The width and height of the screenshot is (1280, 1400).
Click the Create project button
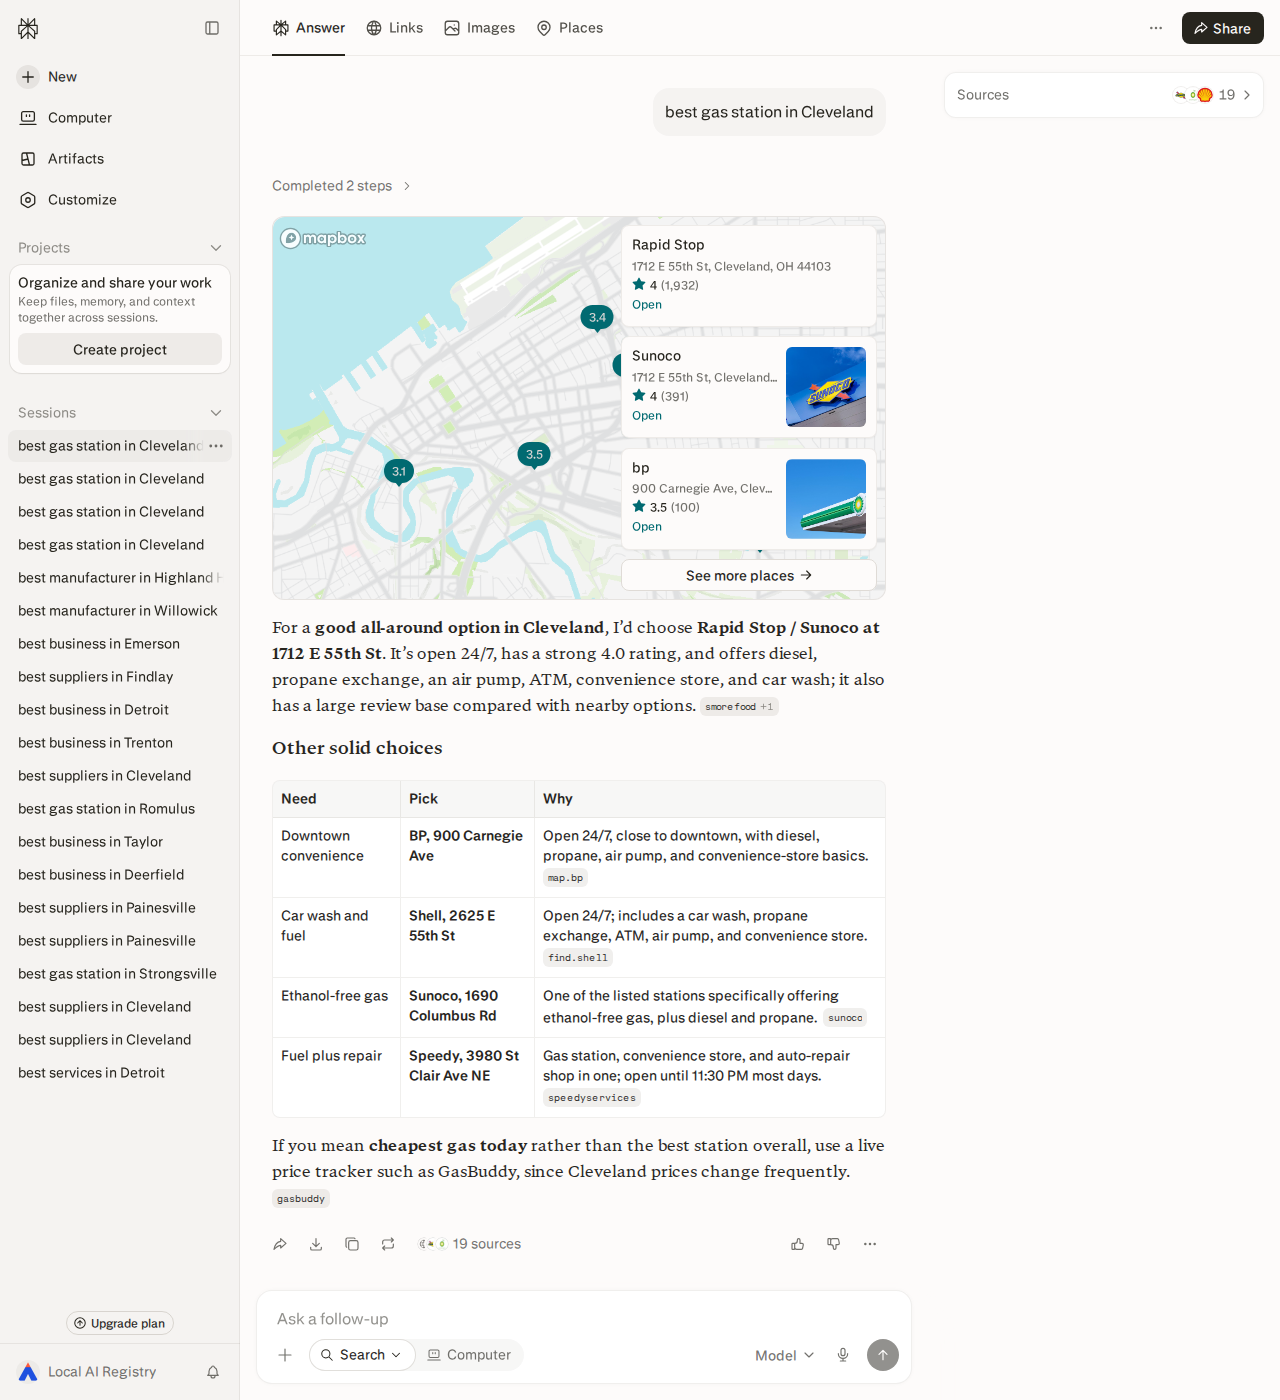pyautogui.click(x=120, y=349)
